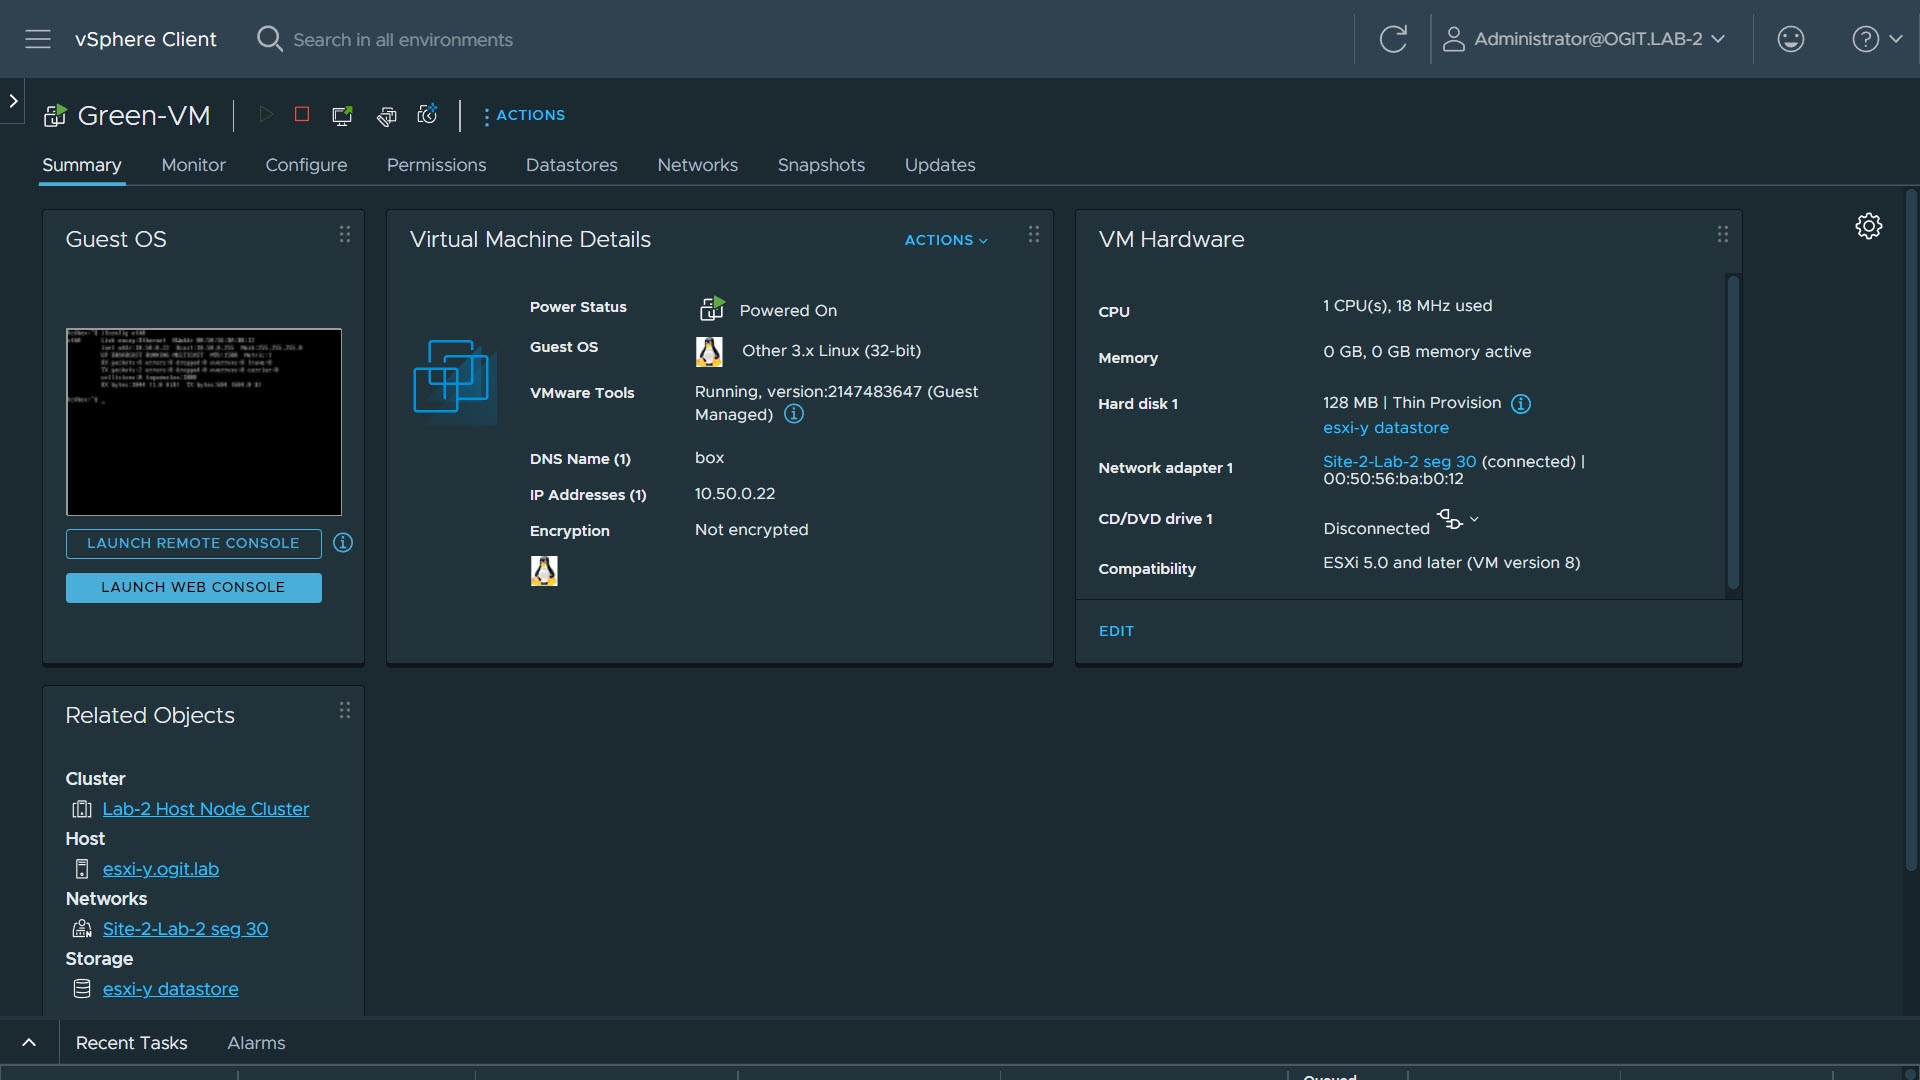The image size is (1920, 1080).
Task: Click the Launch Web Console button
Action: 193,588
